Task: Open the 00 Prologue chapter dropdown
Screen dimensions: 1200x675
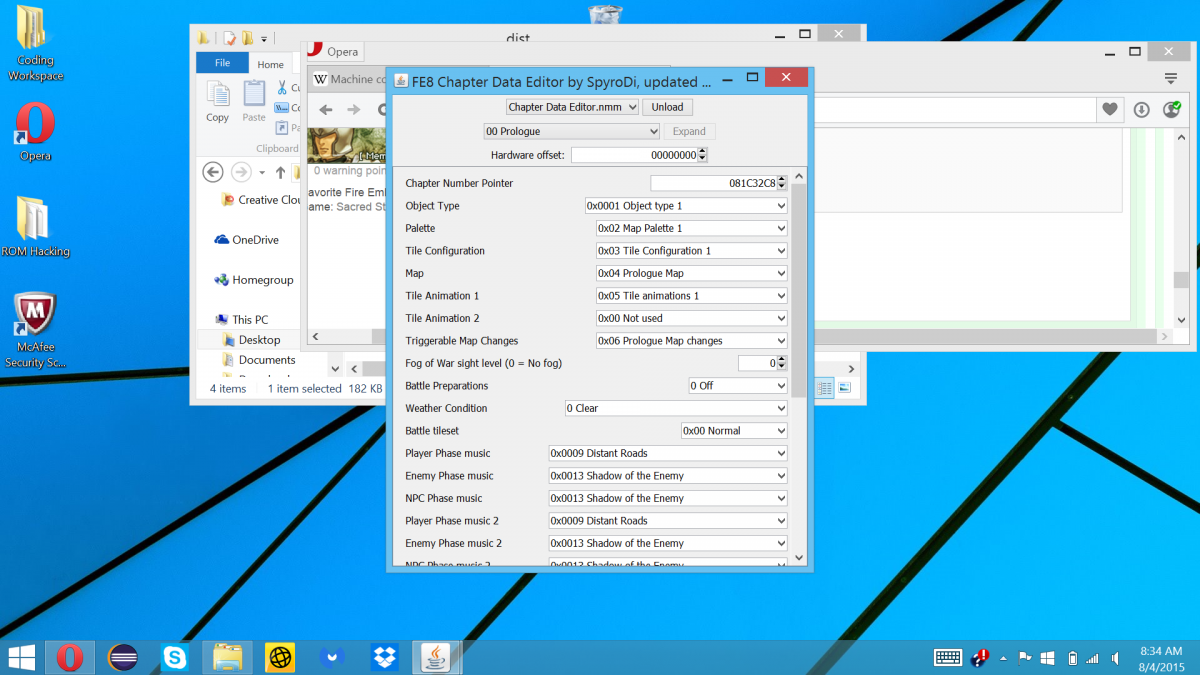Action: pyautogui.click(x=571, y=131)
